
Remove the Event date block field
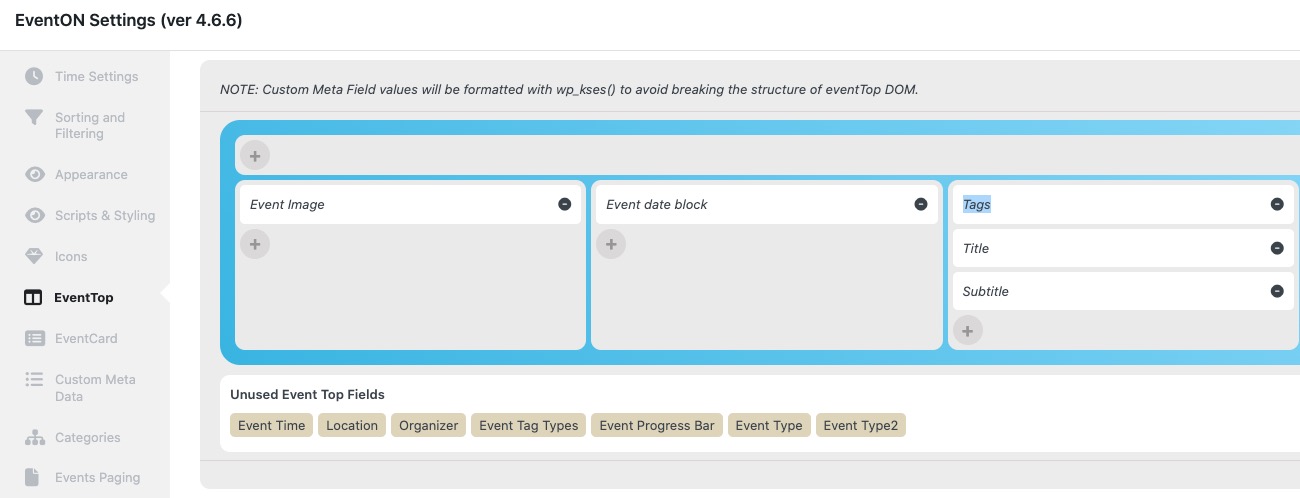tap(921, 204)
